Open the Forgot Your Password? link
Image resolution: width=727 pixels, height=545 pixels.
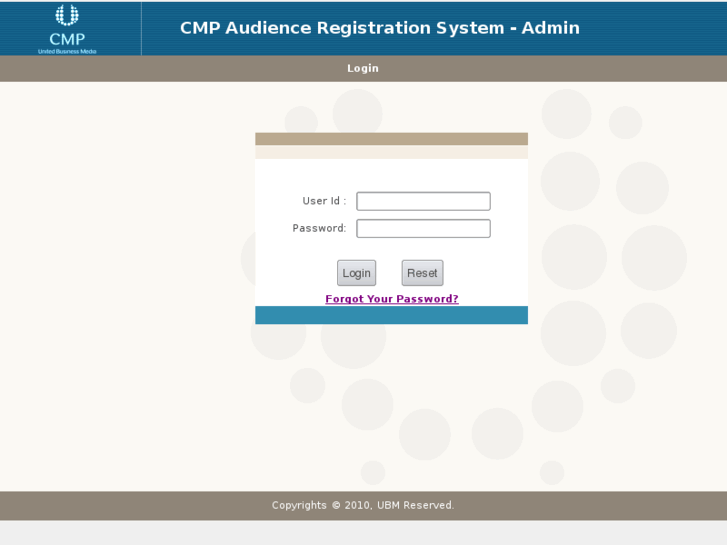[x=392, y=299]
